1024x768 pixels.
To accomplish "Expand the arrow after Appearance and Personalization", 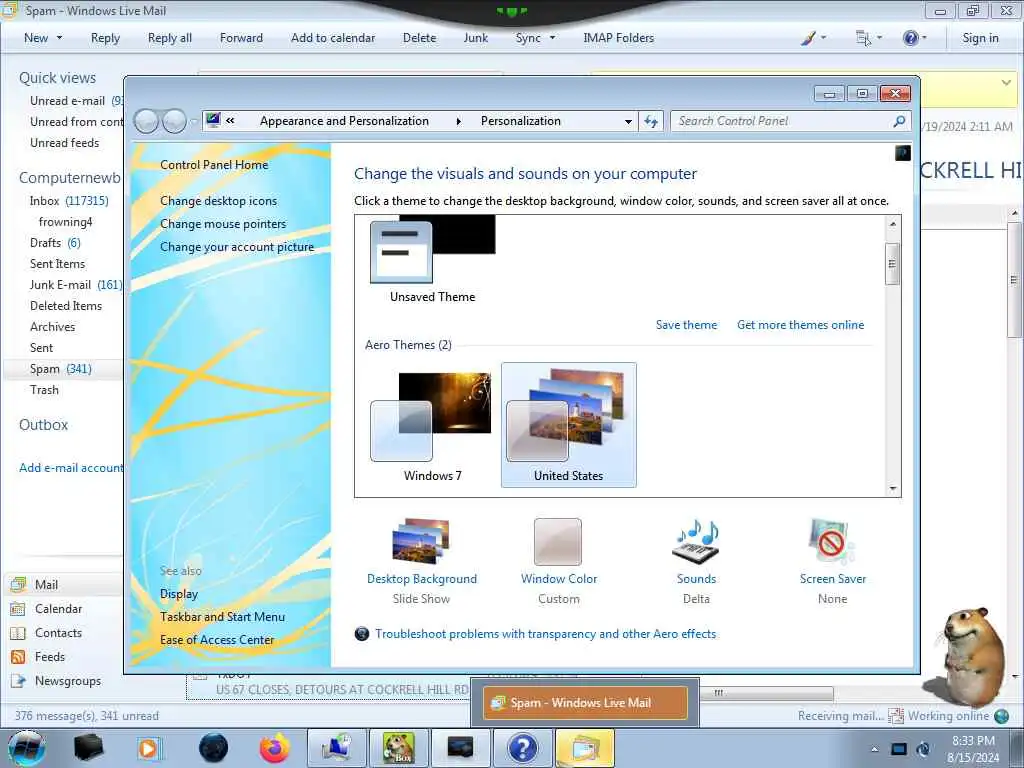I will [458, 121].
